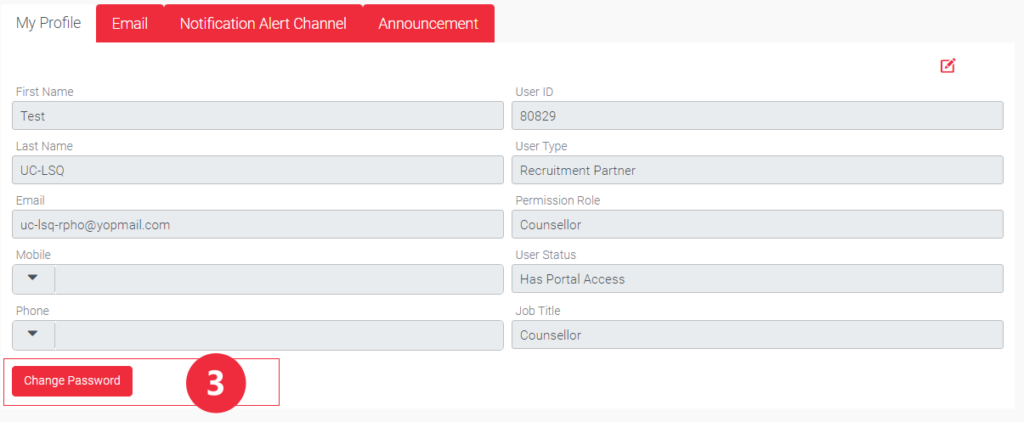Click the First Name field containing Test
The image size is (1024, 422).
[257, 116]
